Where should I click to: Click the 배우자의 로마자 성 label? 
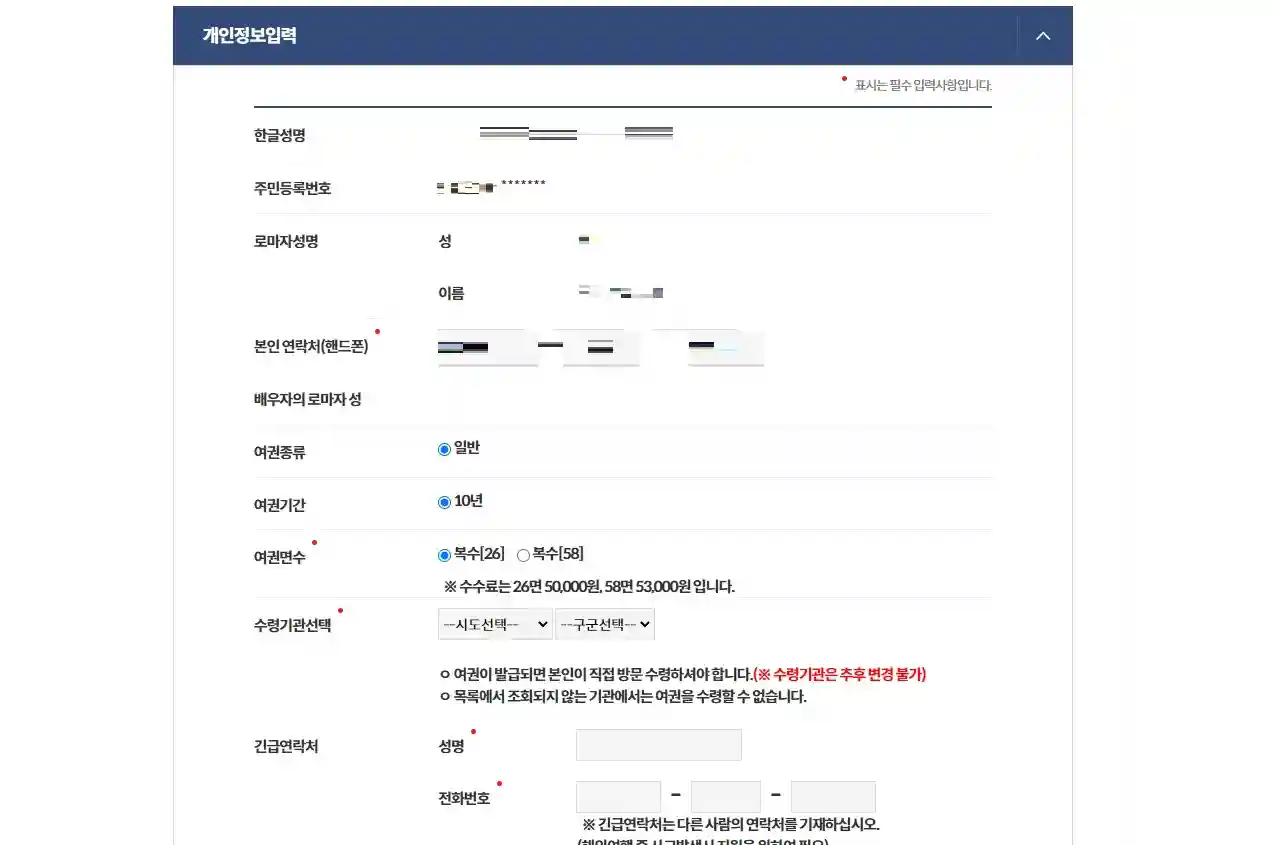[308, 399]
